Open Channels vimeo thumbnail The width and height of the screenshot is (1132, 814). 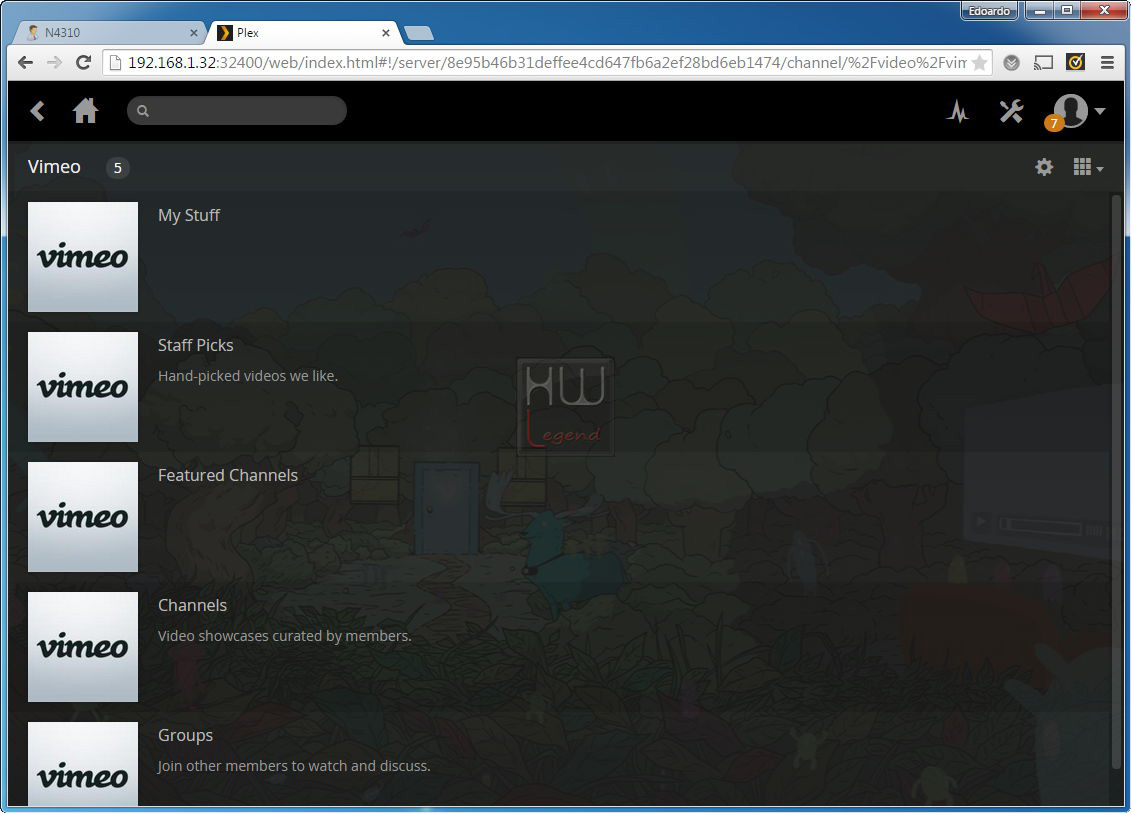pos(83,647)
